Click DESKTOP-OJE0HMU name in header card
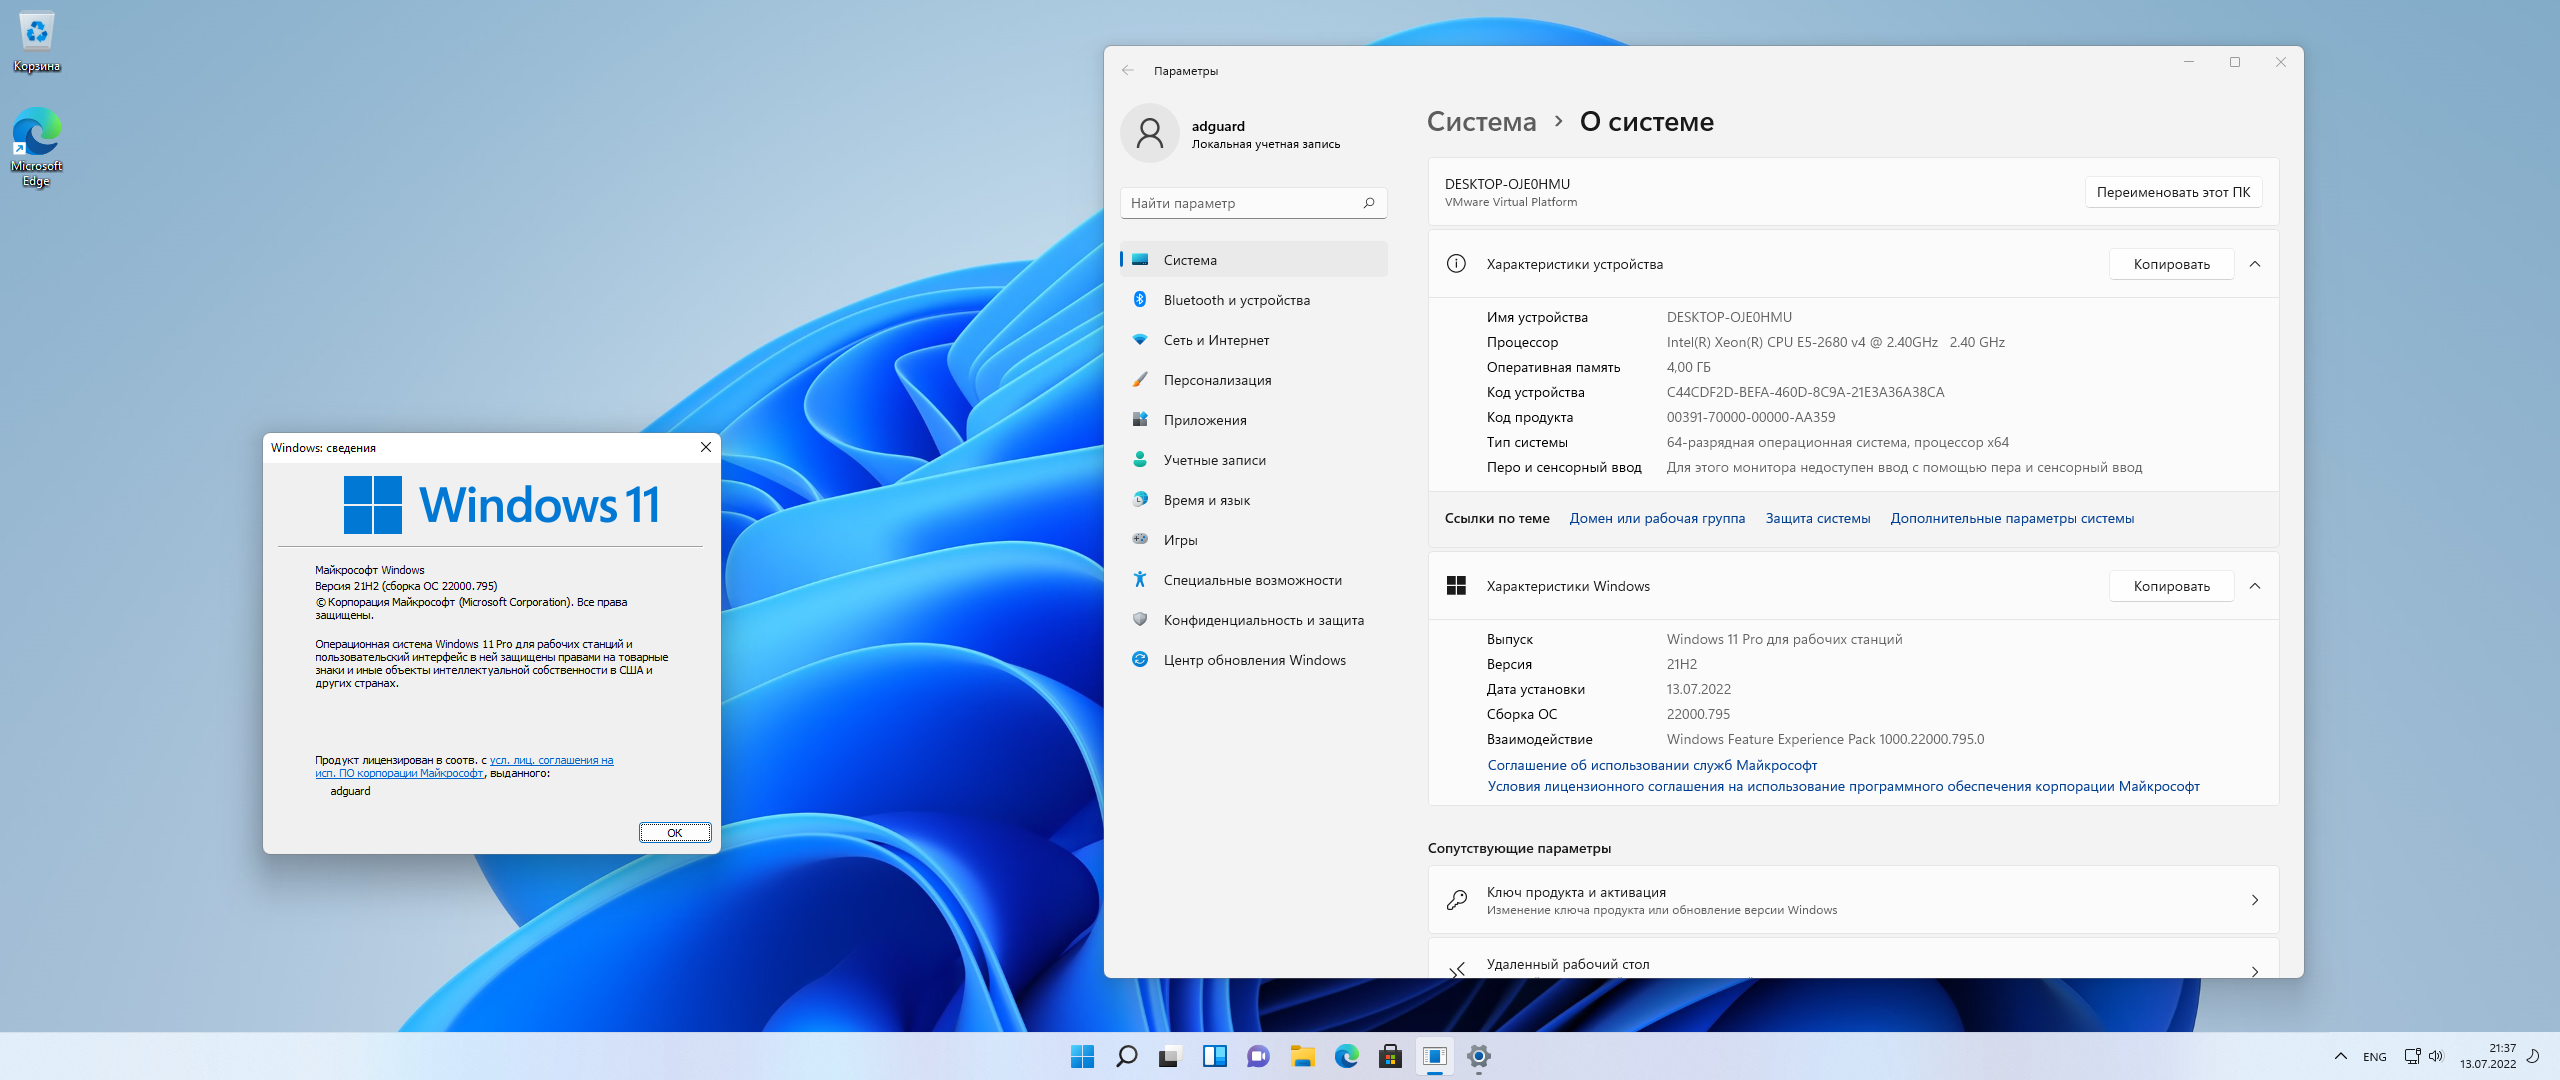Image resolution: width=2560 pixels, height=1080 pixels. tap(1507, 184)
